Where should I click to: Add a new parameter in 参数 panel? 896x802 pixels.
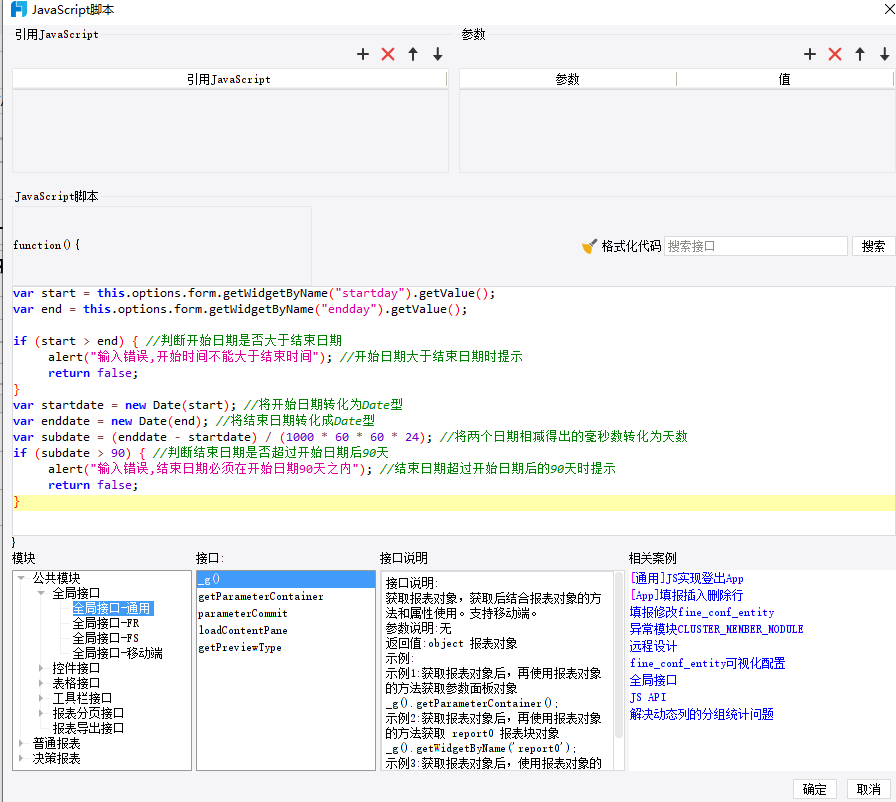[810, 54]
